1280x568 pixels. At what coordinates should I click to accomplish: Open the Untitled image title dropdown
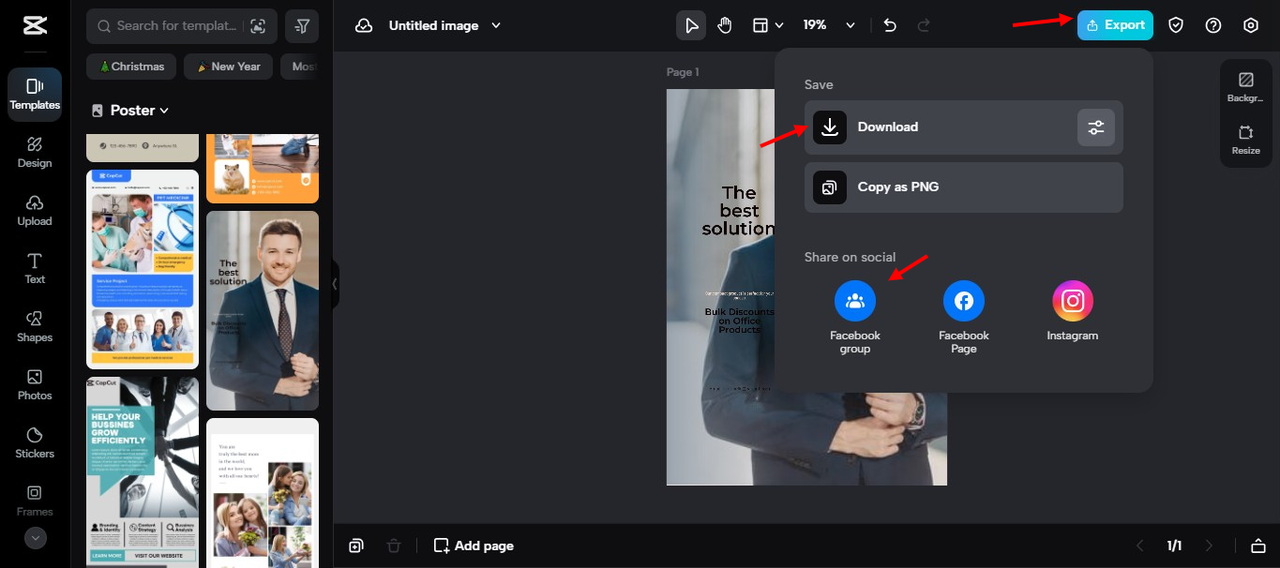click(x=445, y=26)
